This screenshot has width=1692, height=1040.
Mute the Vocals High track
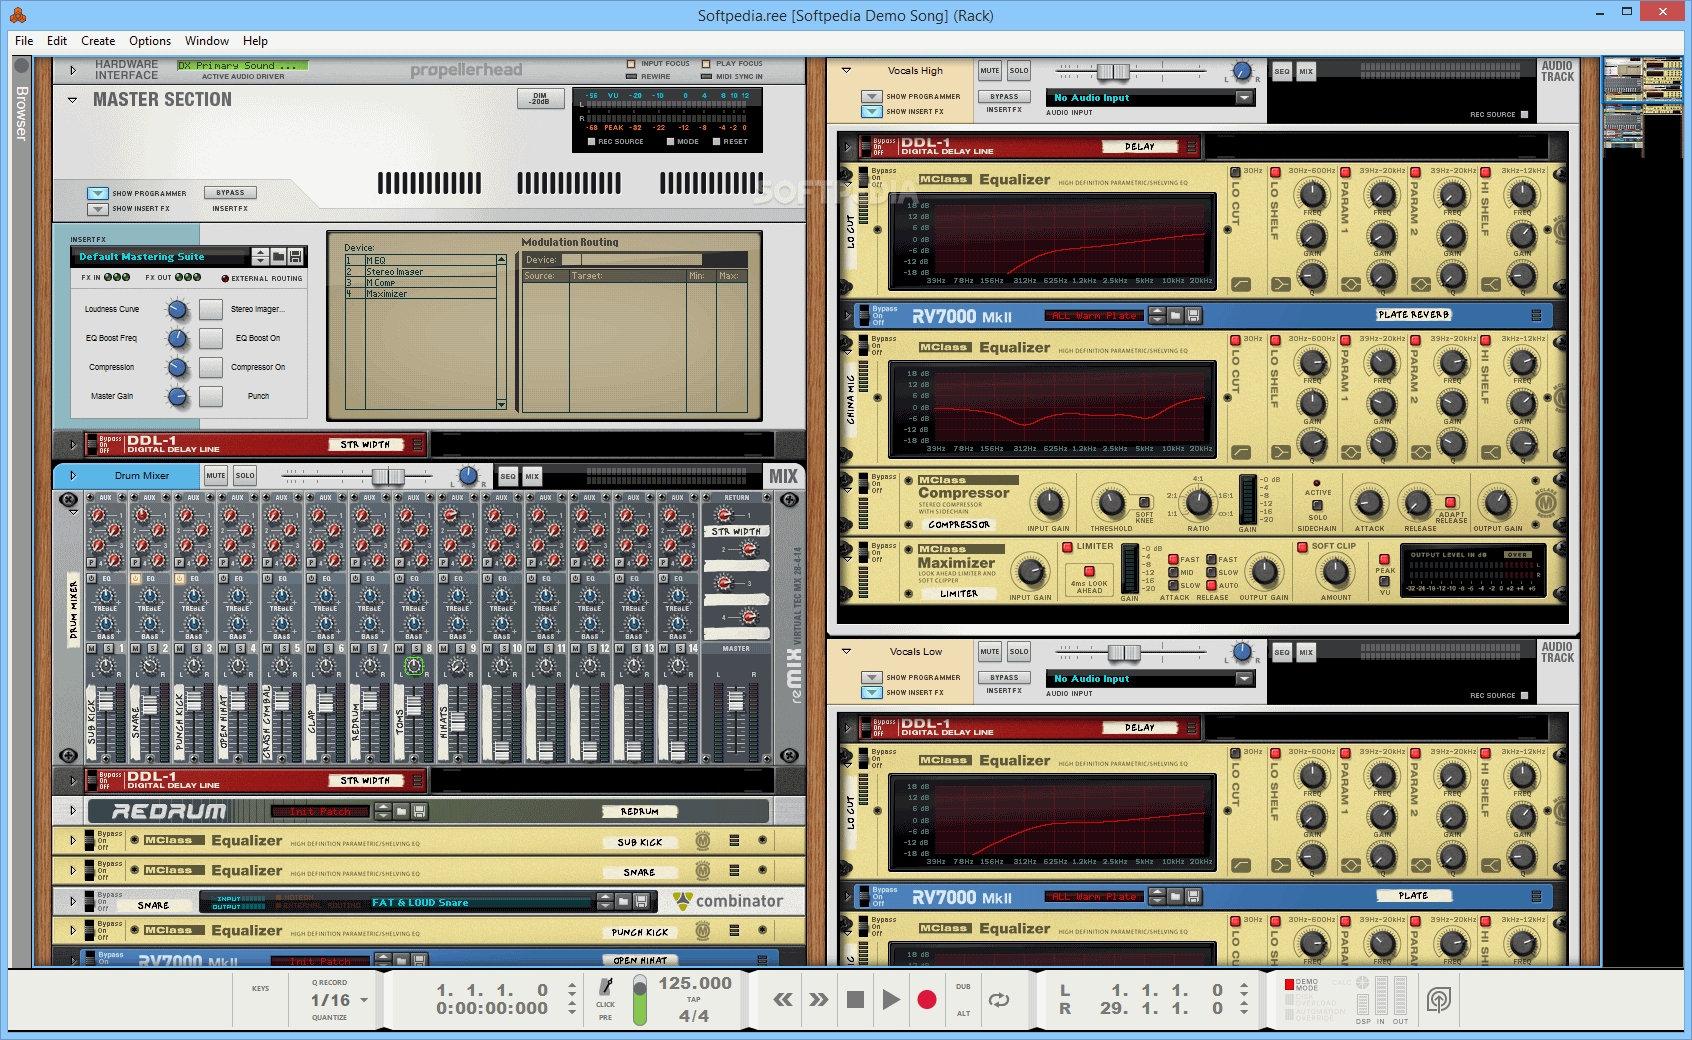tap(990, 71)
